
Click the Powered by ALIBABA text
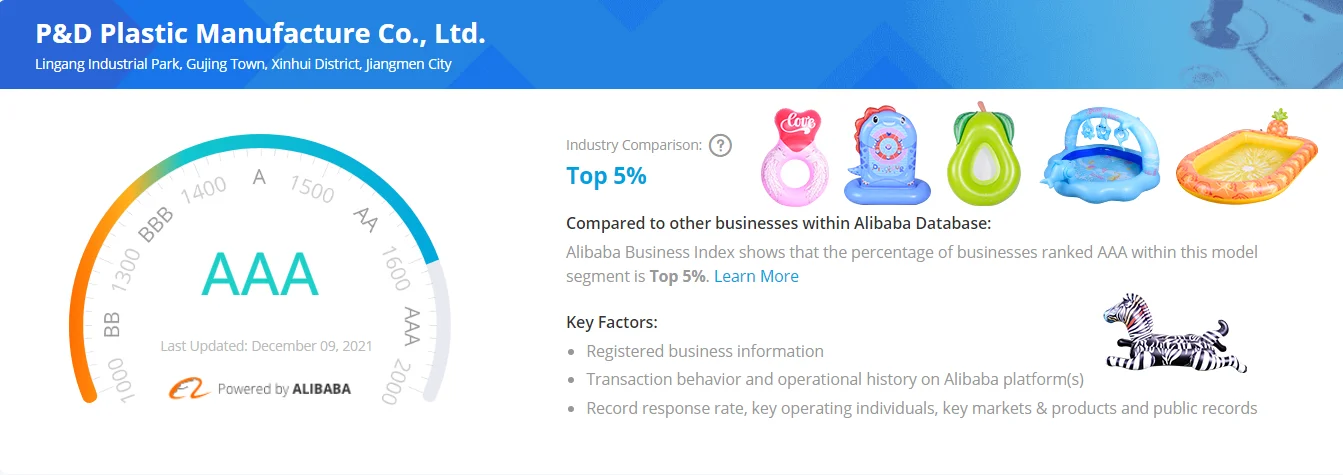[284, 388]
